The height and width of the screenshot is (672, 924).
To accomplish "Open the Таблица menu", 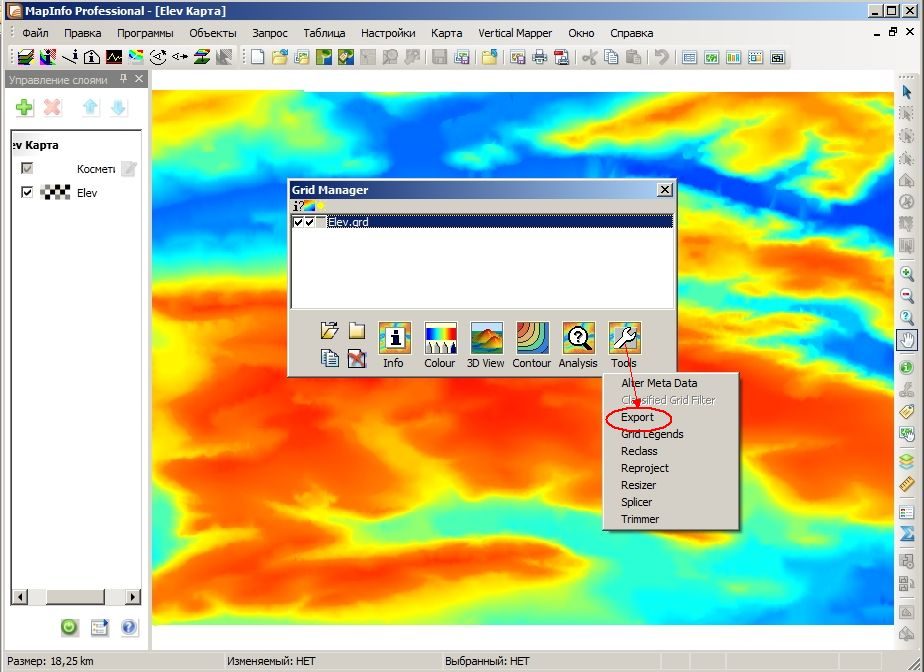I will 324,33.
